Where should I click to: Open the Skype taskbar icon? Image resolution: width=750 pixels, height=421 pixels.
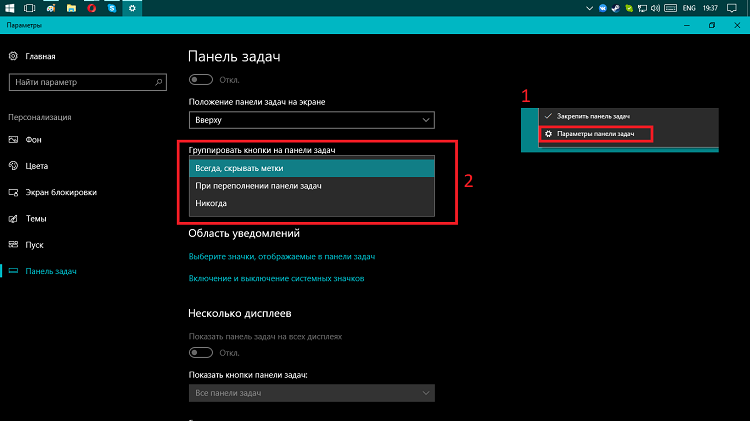coord(112,8)
